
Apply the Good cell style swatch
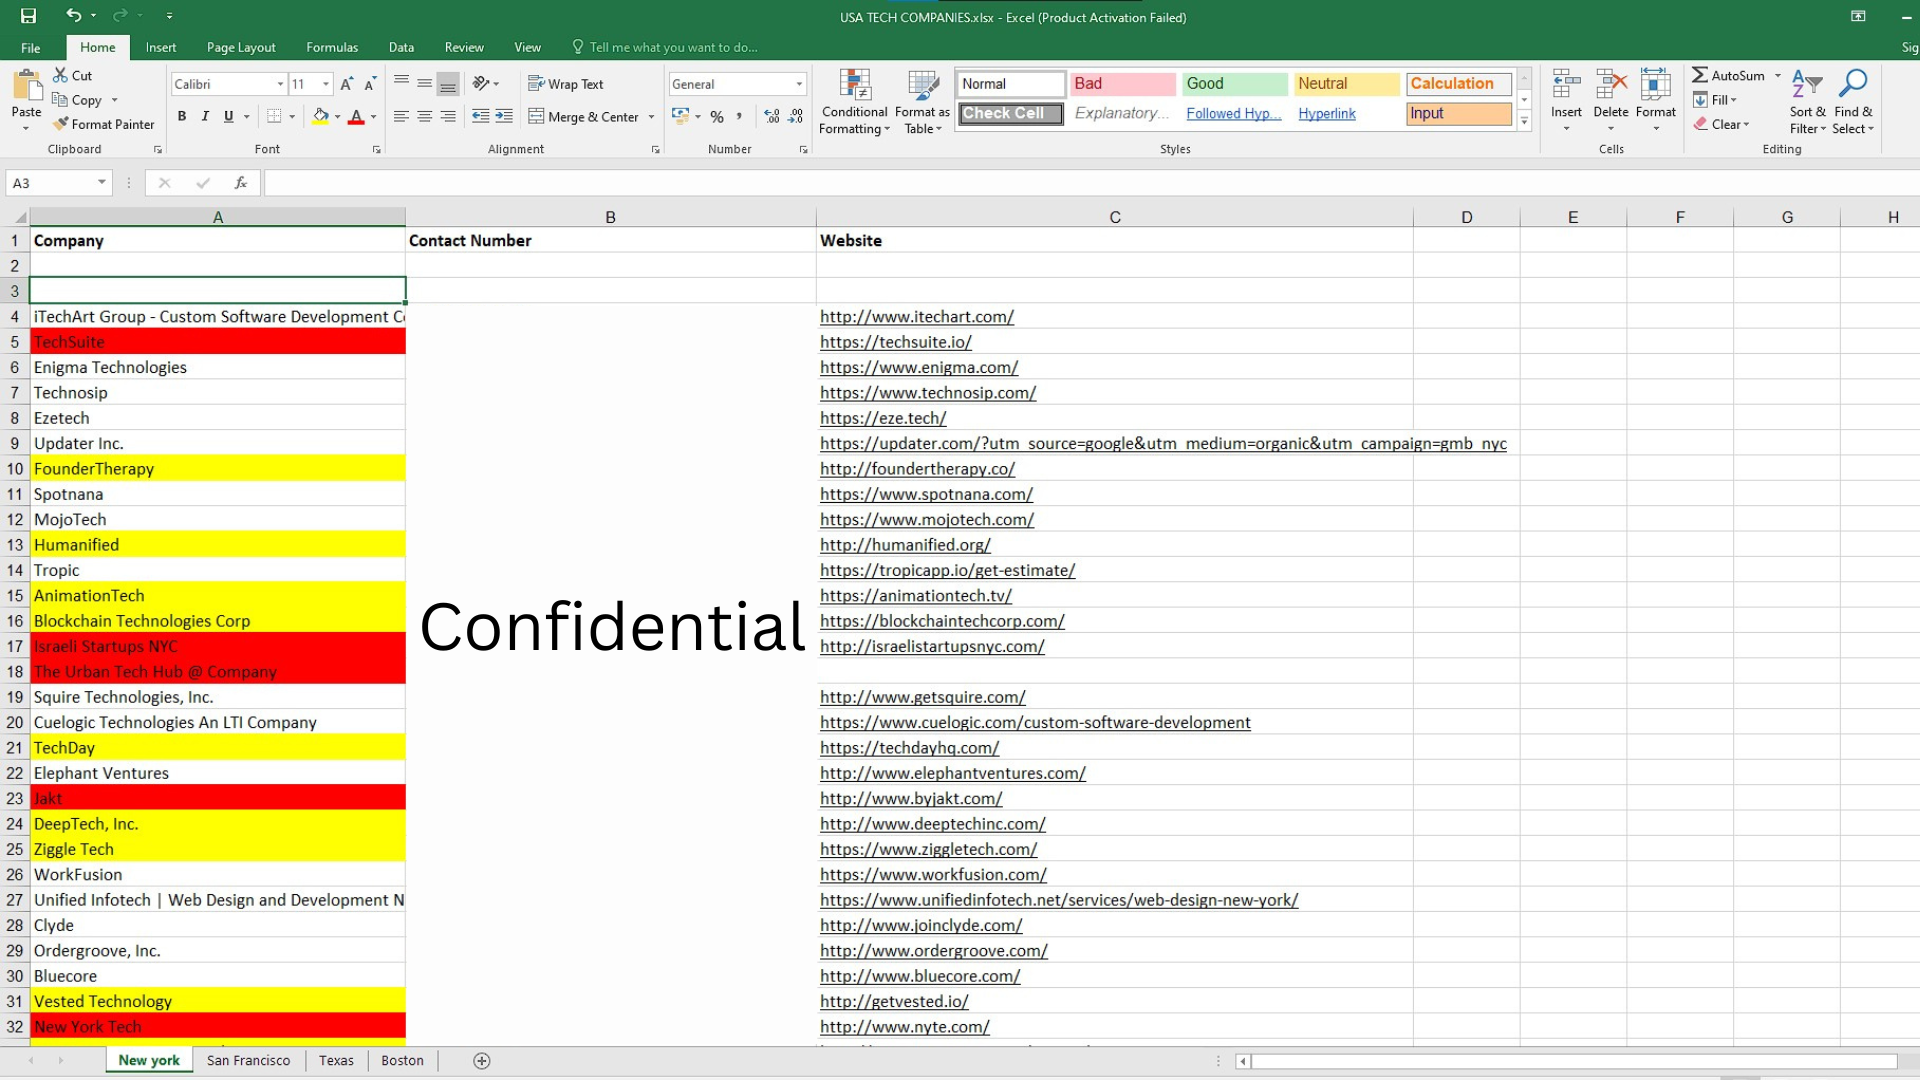pos(1233,84)
